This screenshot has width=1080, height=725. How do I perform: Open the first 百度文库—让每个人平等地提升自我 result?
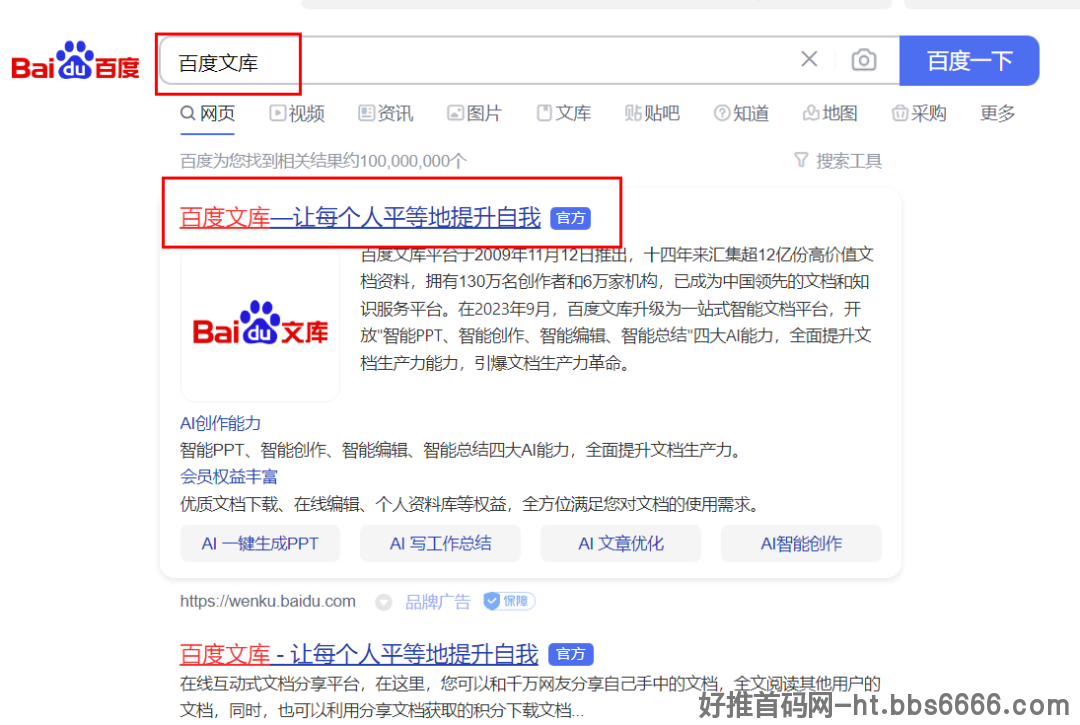point(360,218)
